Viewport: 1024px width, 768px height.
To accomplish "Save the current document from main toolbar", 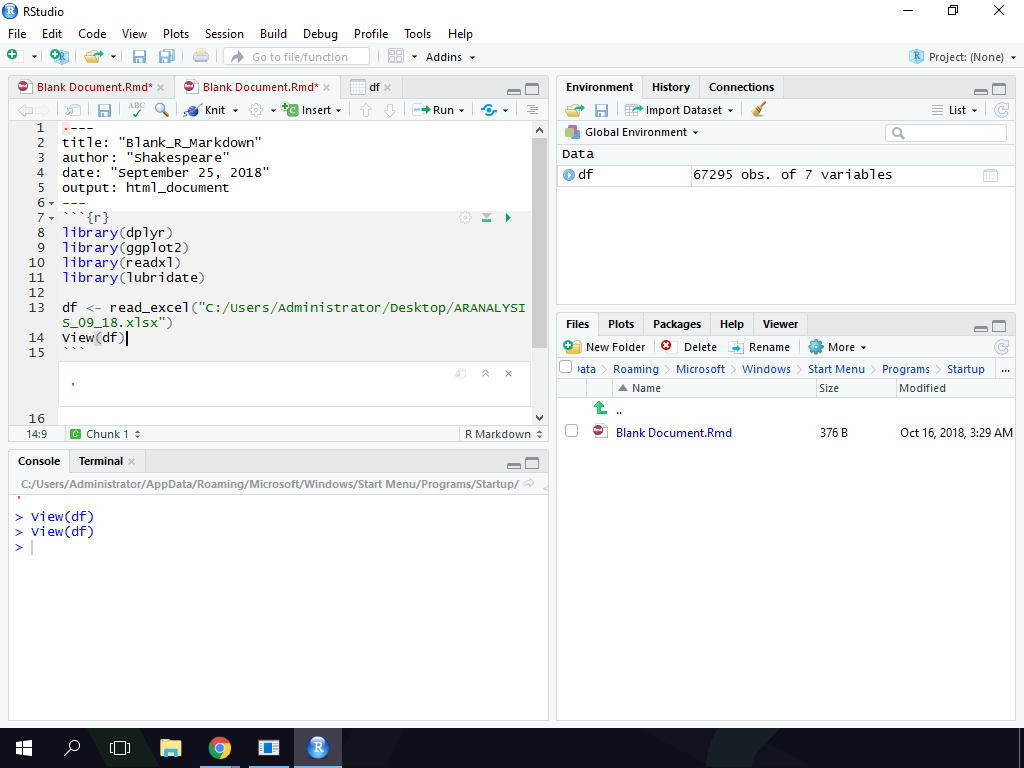I will (139, 57).
